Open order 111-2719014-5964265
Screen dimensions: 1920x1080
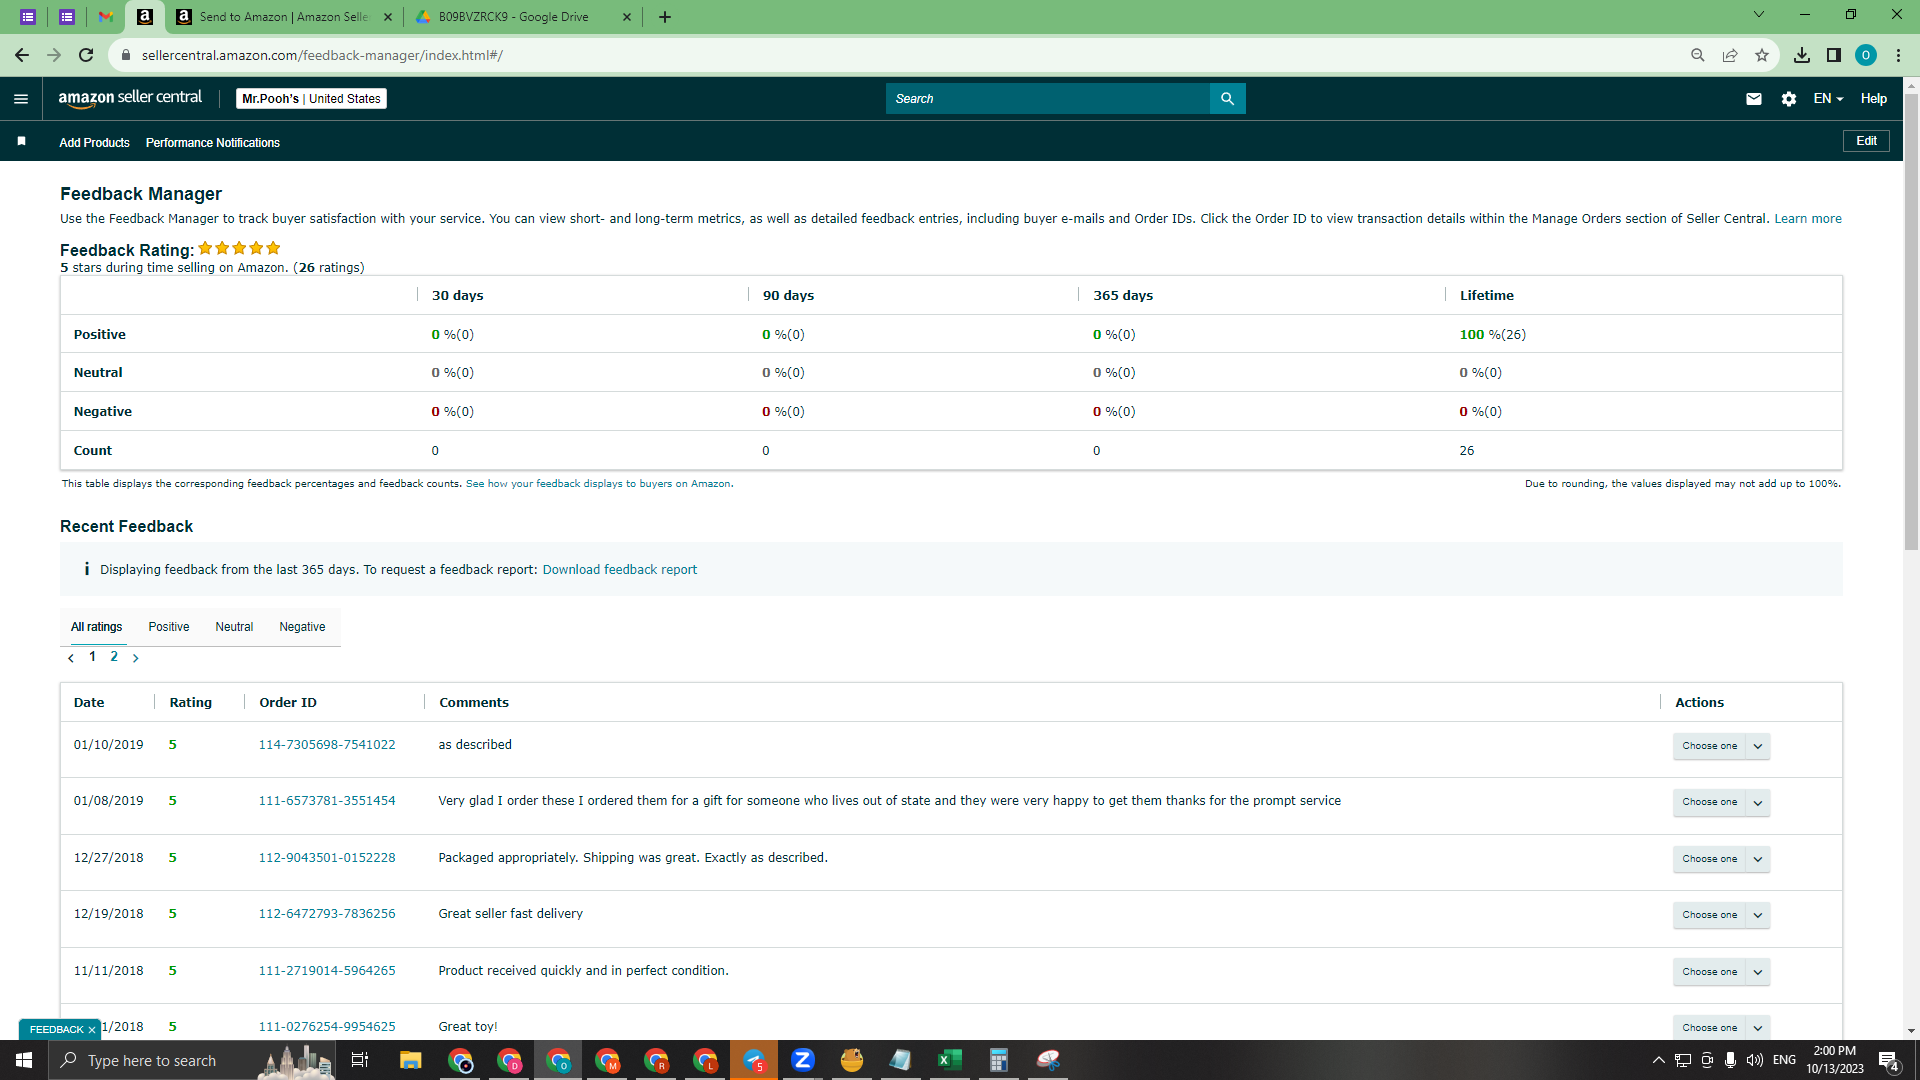[327, 971]
